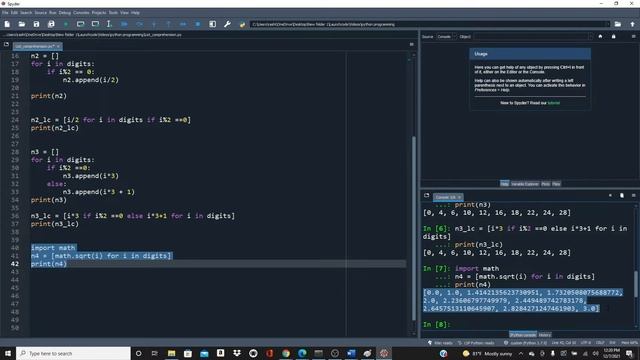The height and width of the screenshot is (360, 640).
Task: Click the Stop debugging square icon
Action: pos(198,24)
